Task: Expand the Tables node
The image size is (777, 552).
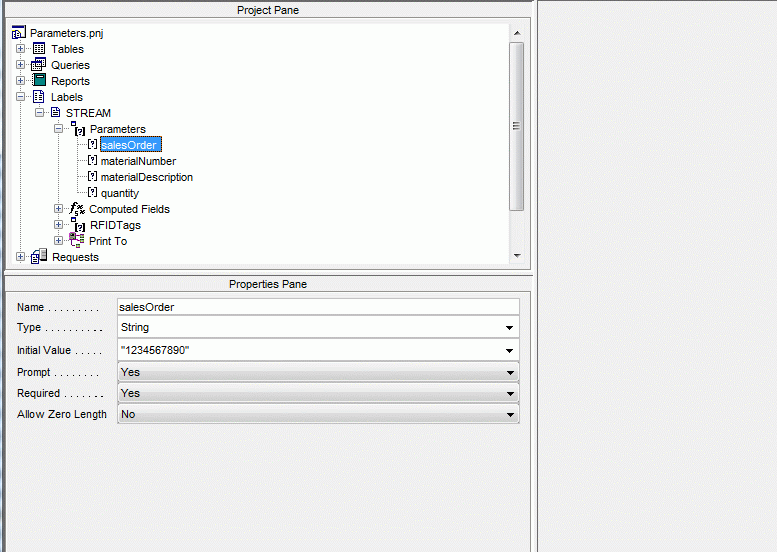Action: 20,49
